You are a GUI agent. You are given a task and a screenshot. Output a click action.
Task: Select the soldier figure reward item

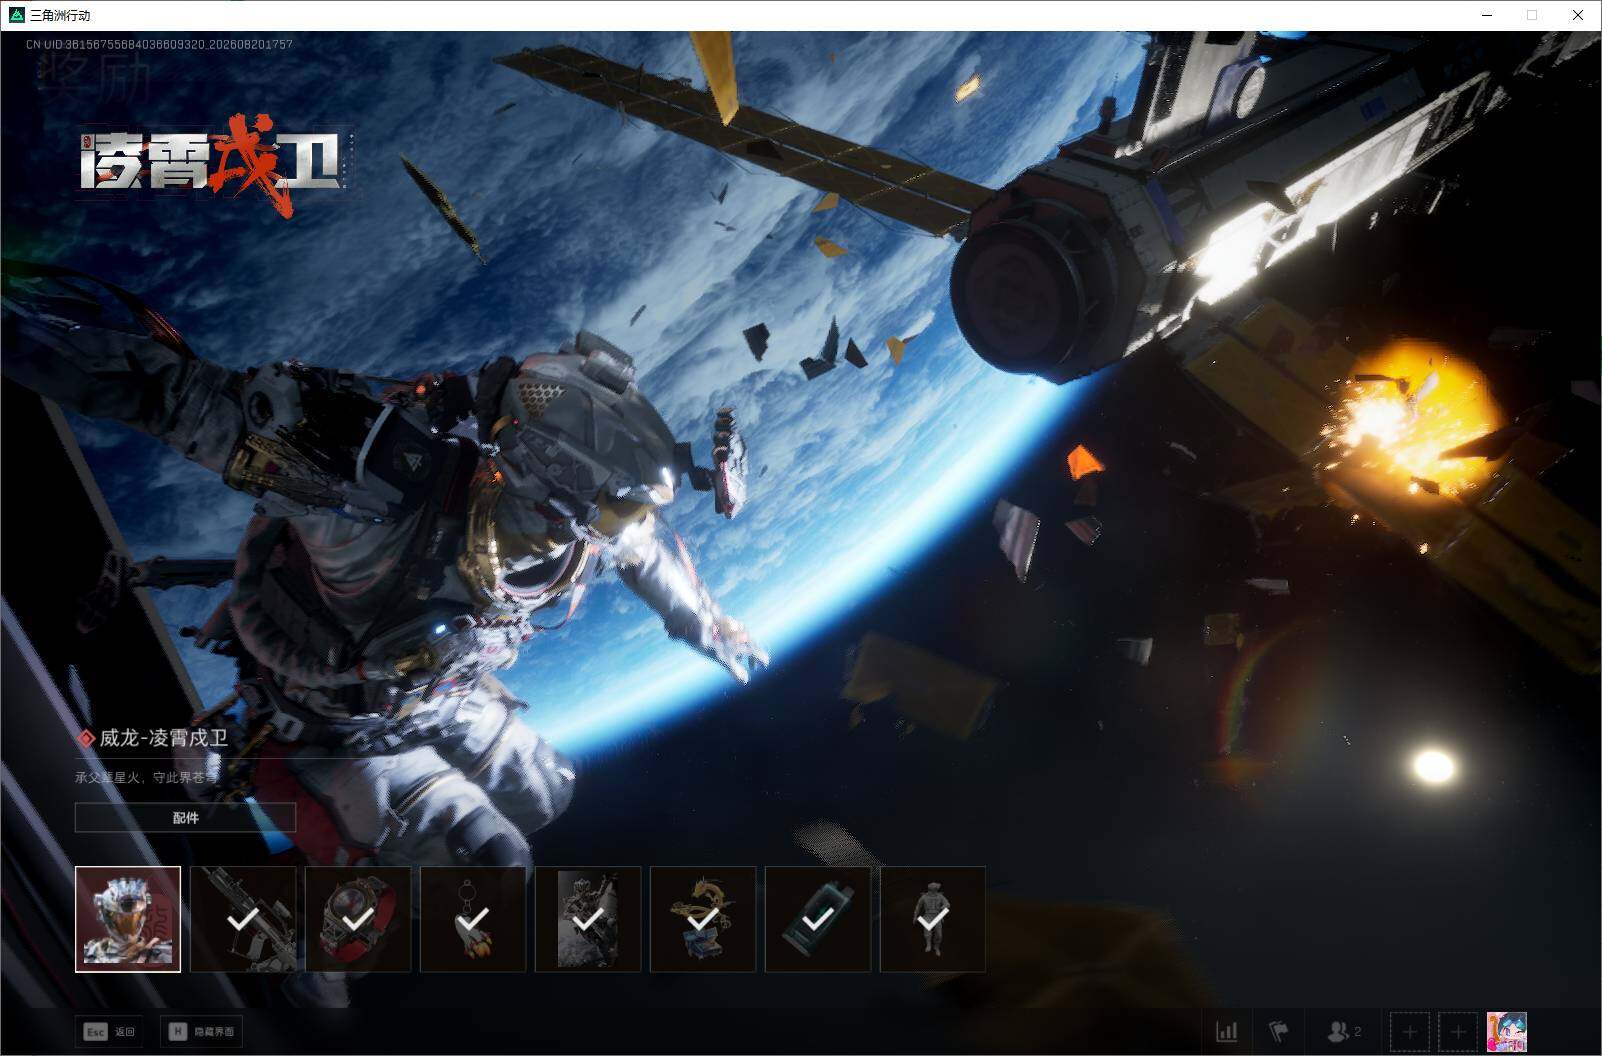tap(933, 919)
